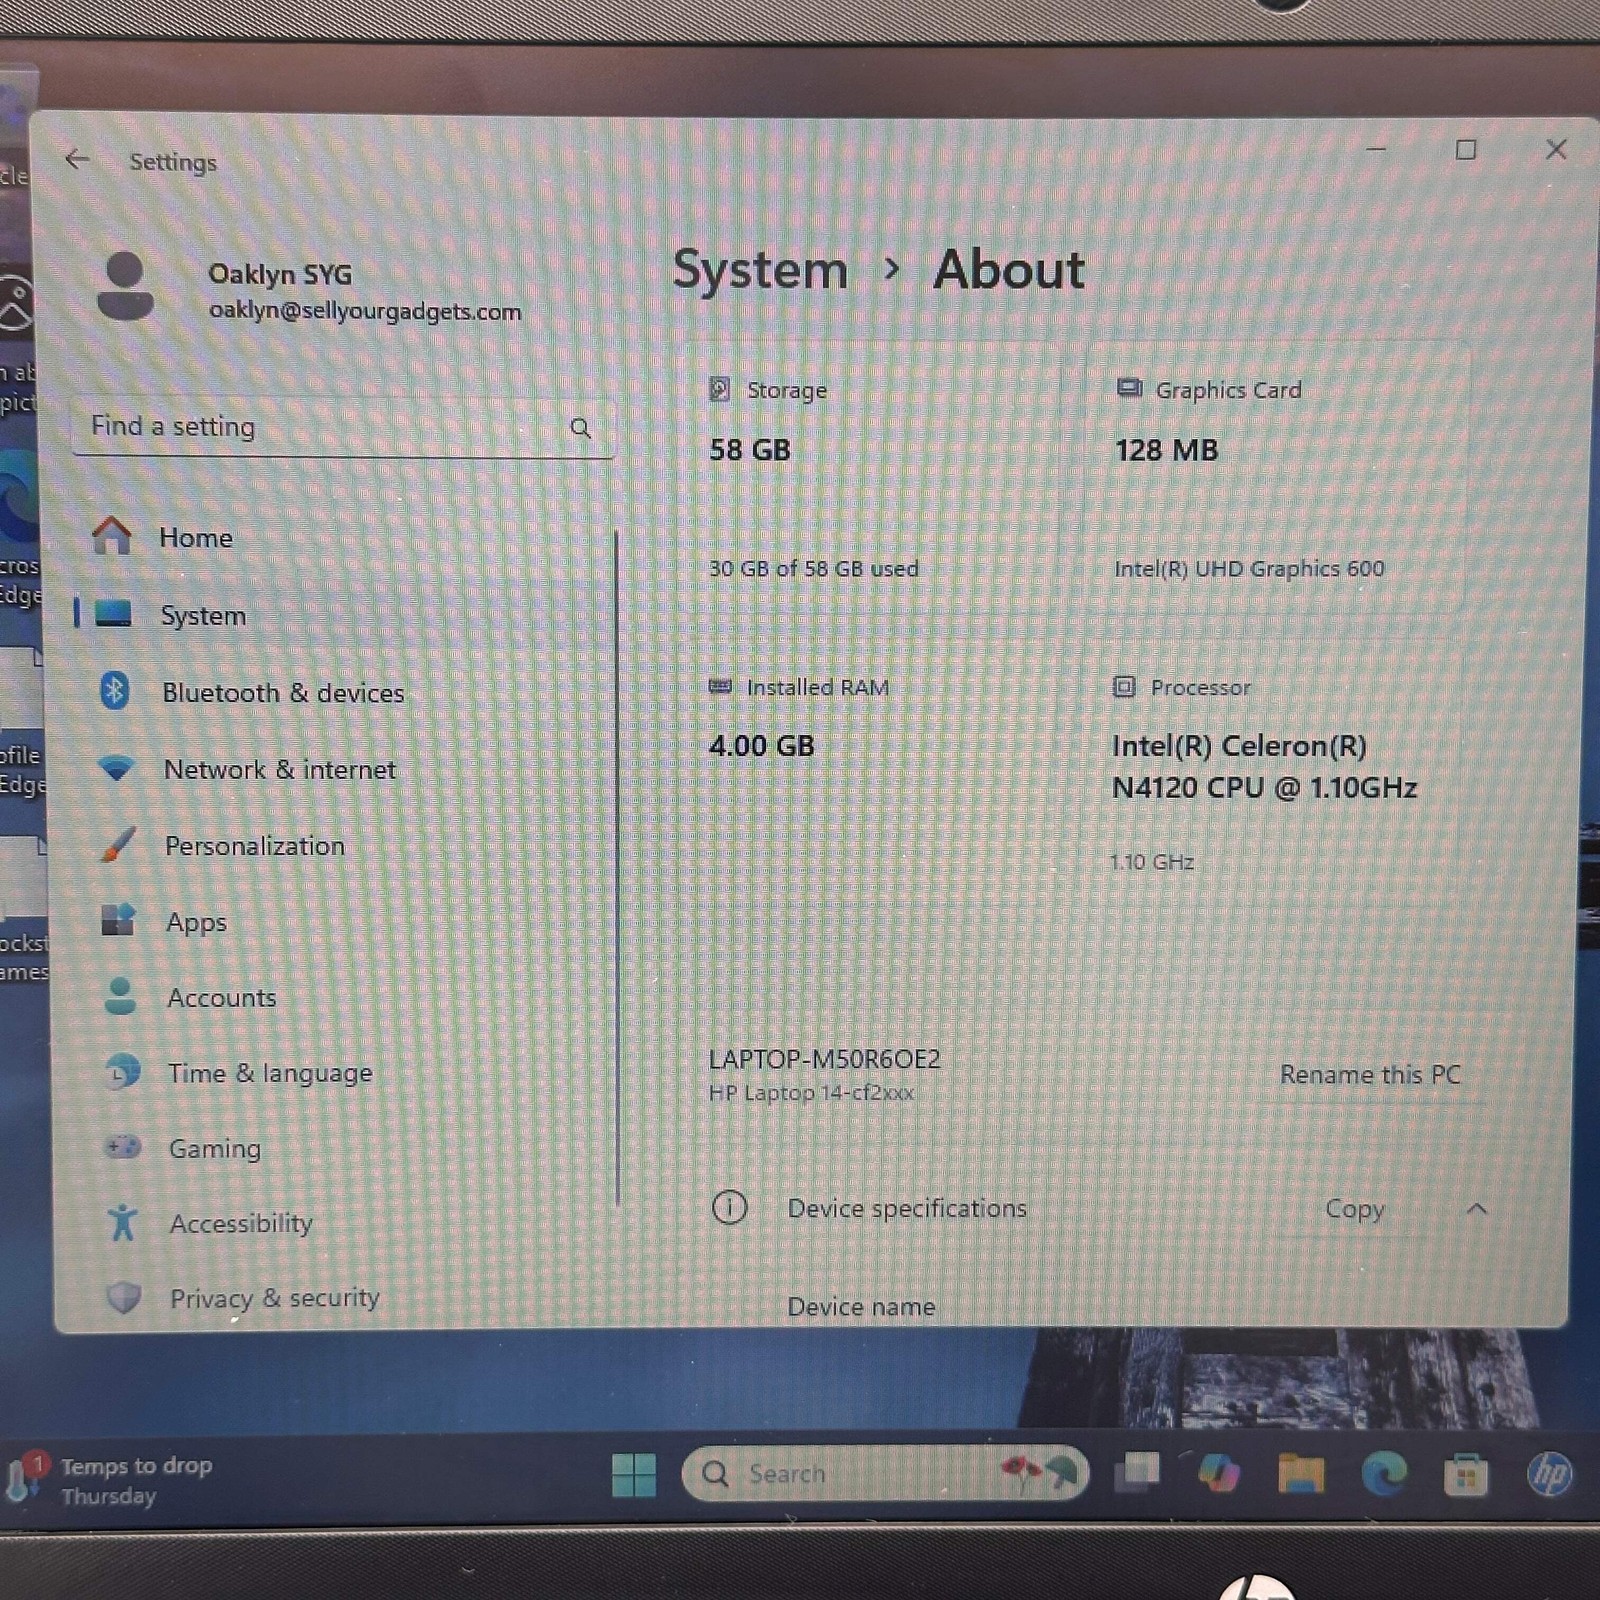Click the Apps grid icon in sidebar
The image size is (1600, 1600).
pyautogui.click(x=118, y=919)
